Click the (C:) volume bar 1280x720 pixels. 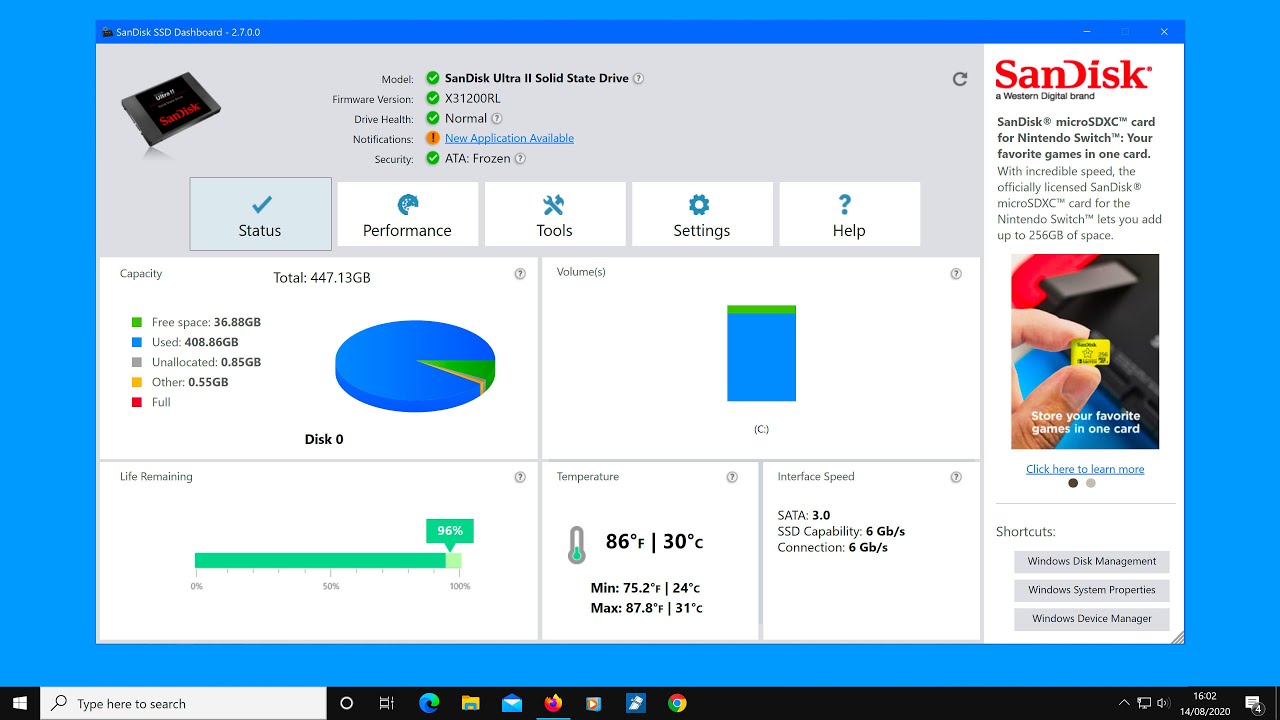(x=761, y=353)
